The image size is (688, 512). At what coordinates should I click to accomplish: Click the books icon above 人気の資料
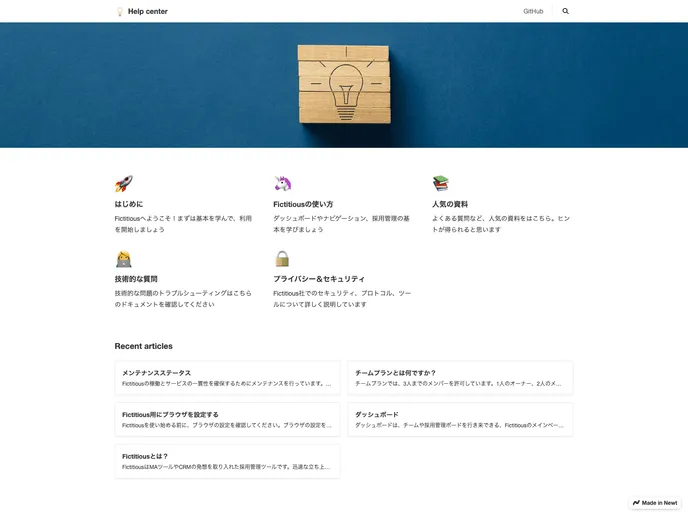pyautogui.click(x=441, y=184)
